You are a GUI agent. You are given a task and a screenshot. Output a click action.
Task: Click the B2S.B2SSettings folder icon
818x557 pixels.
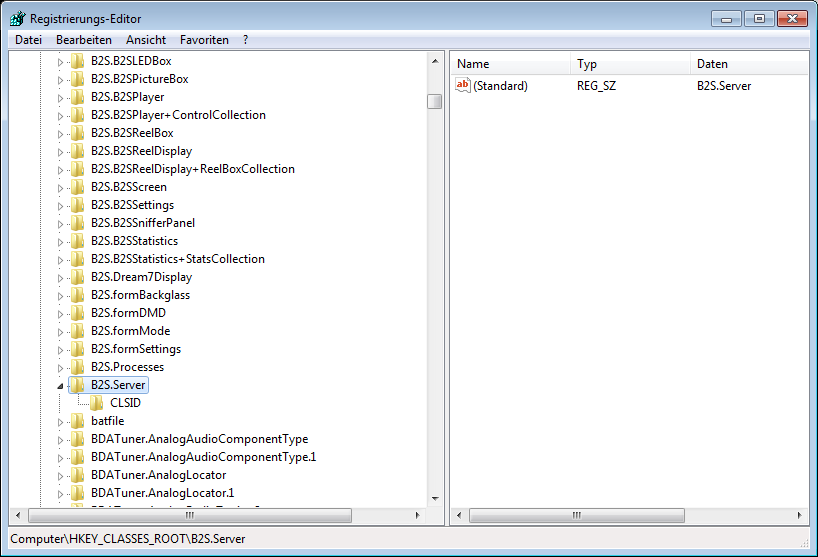pyautogui.click(x=77, y=205)
